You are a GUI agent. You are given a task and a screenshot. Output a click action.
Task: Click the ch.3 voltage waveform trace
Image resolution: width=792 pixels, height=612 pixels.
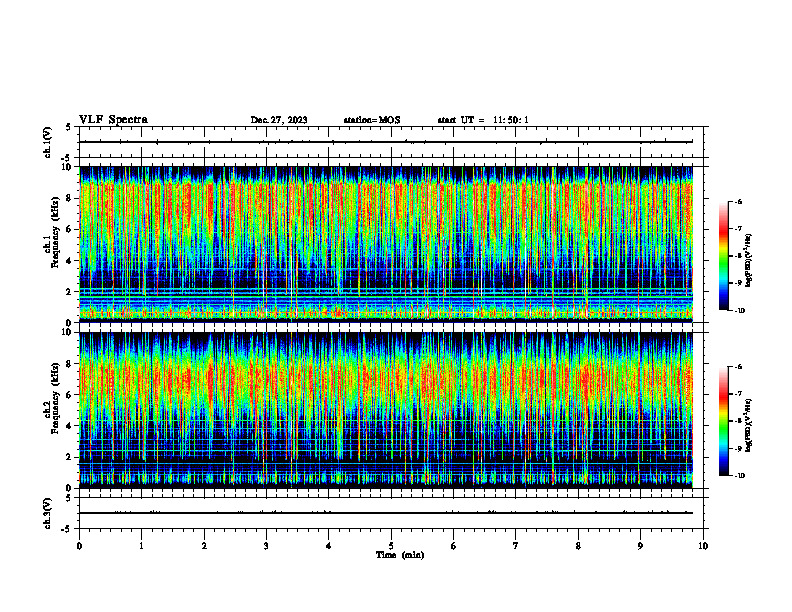386,513
